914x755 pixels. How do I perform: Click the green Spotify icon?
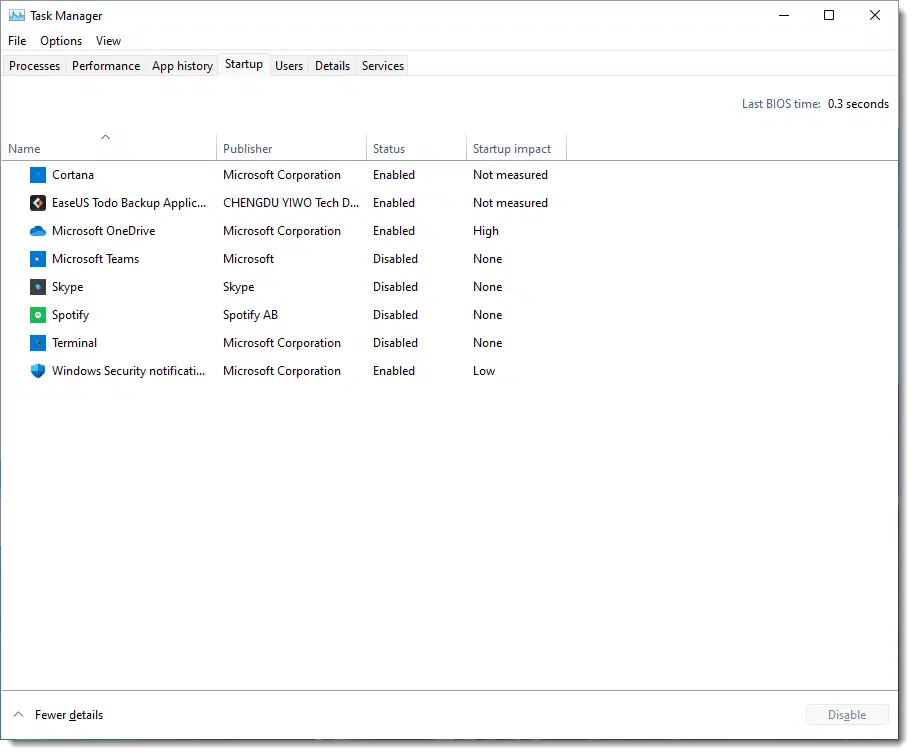38,315
